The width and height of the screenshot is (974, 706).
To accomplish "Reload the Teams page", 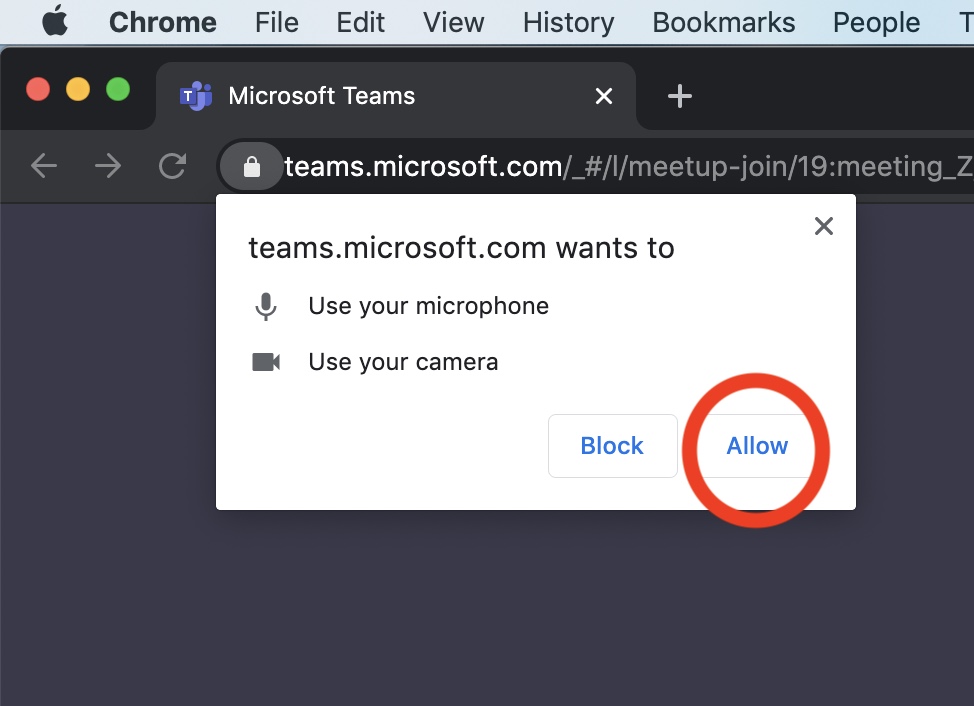I will click(173, 166).
